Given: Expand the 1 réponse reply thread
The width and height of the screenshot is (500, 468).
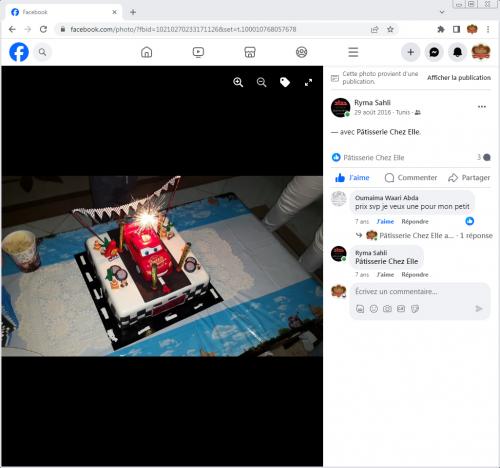Looking at the screenshot, I should pos(476,236).
